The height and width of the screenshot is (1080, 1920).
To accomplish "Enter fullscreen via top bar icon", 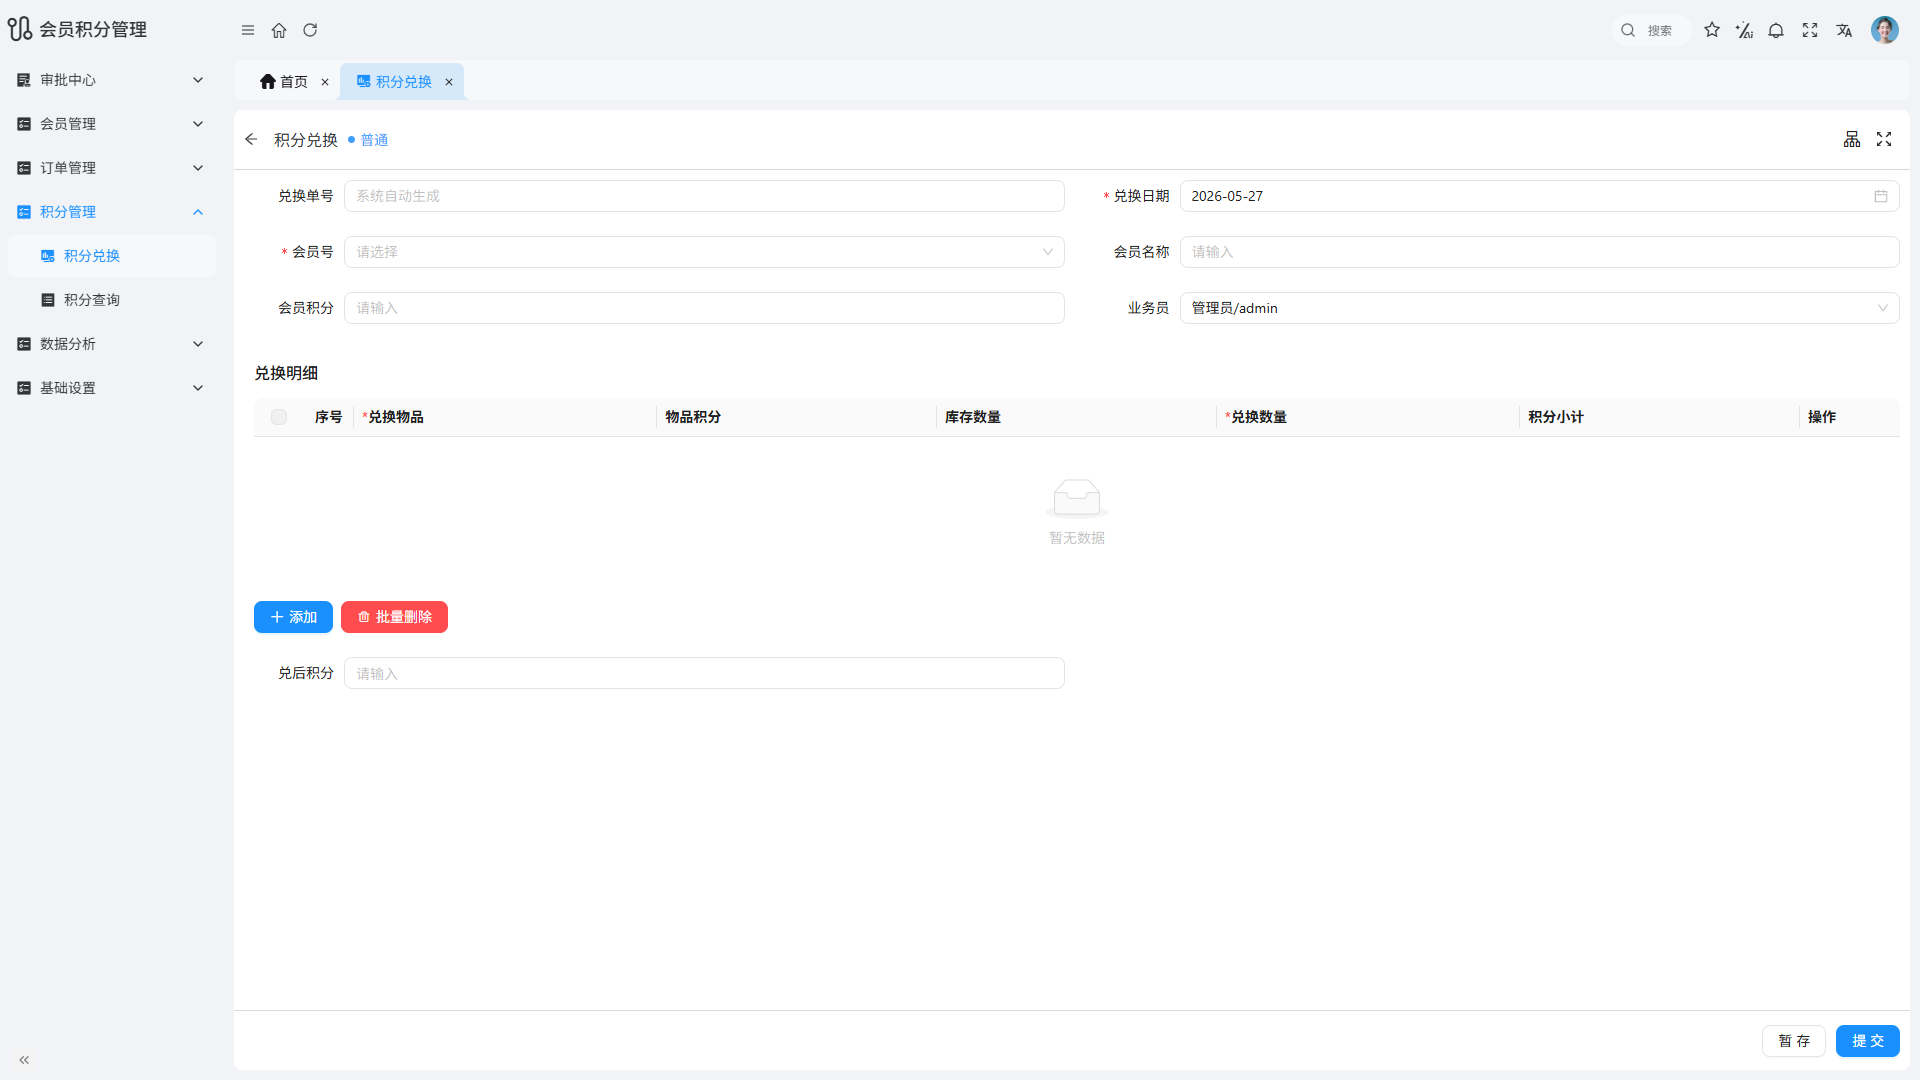I will click(x=1810, y=30).
